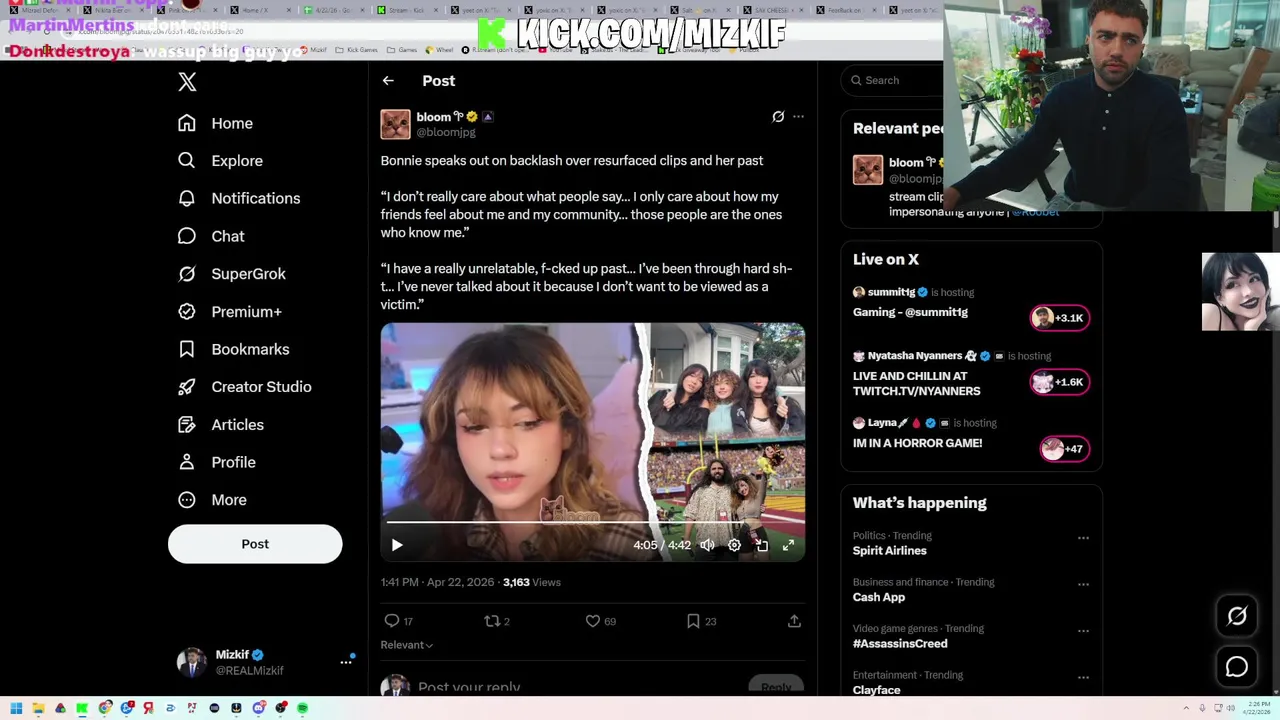The height and width of the screenshot is (720, 1280).
Task: Open Mizkif account switcher menu dots
Action: point(346,661)
